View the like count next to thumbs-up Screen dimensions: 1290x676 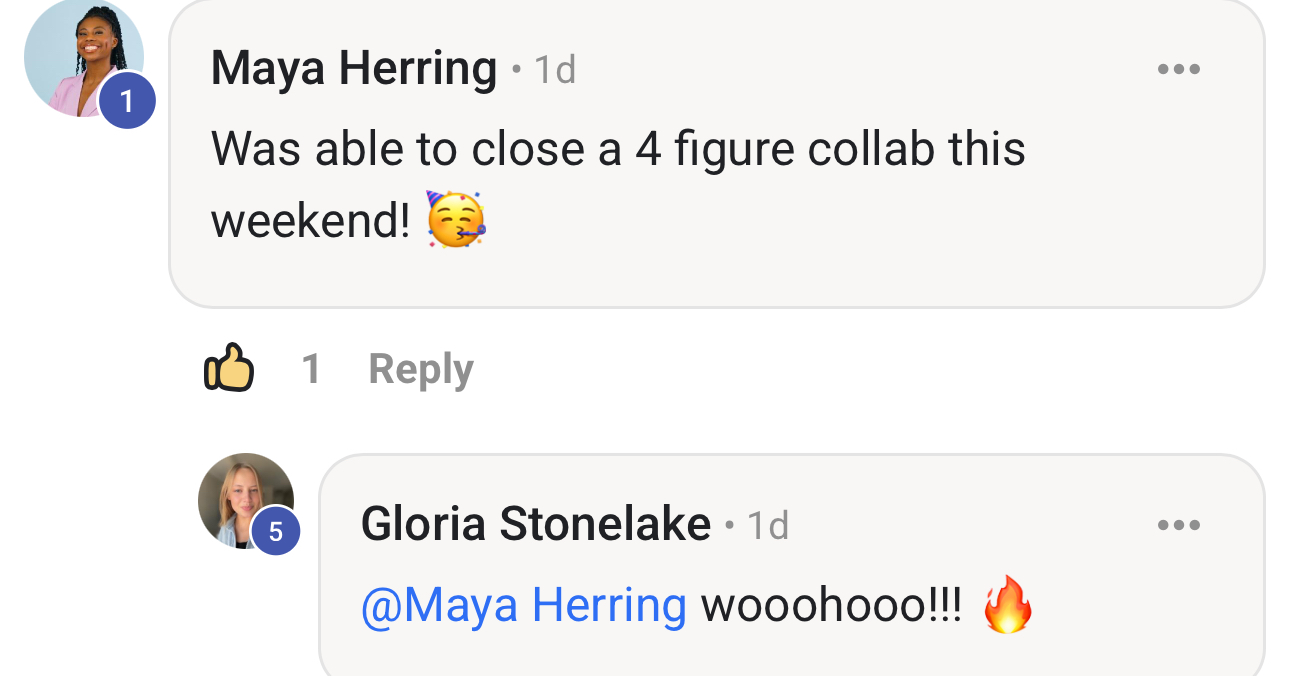(x=311, y=369)
